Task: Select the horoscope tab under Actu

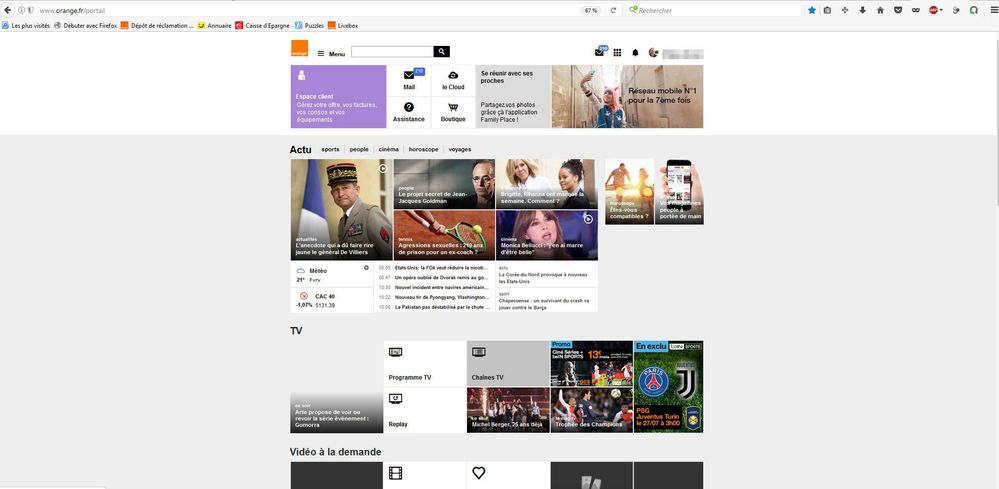Action: click(x=424, y=149)
